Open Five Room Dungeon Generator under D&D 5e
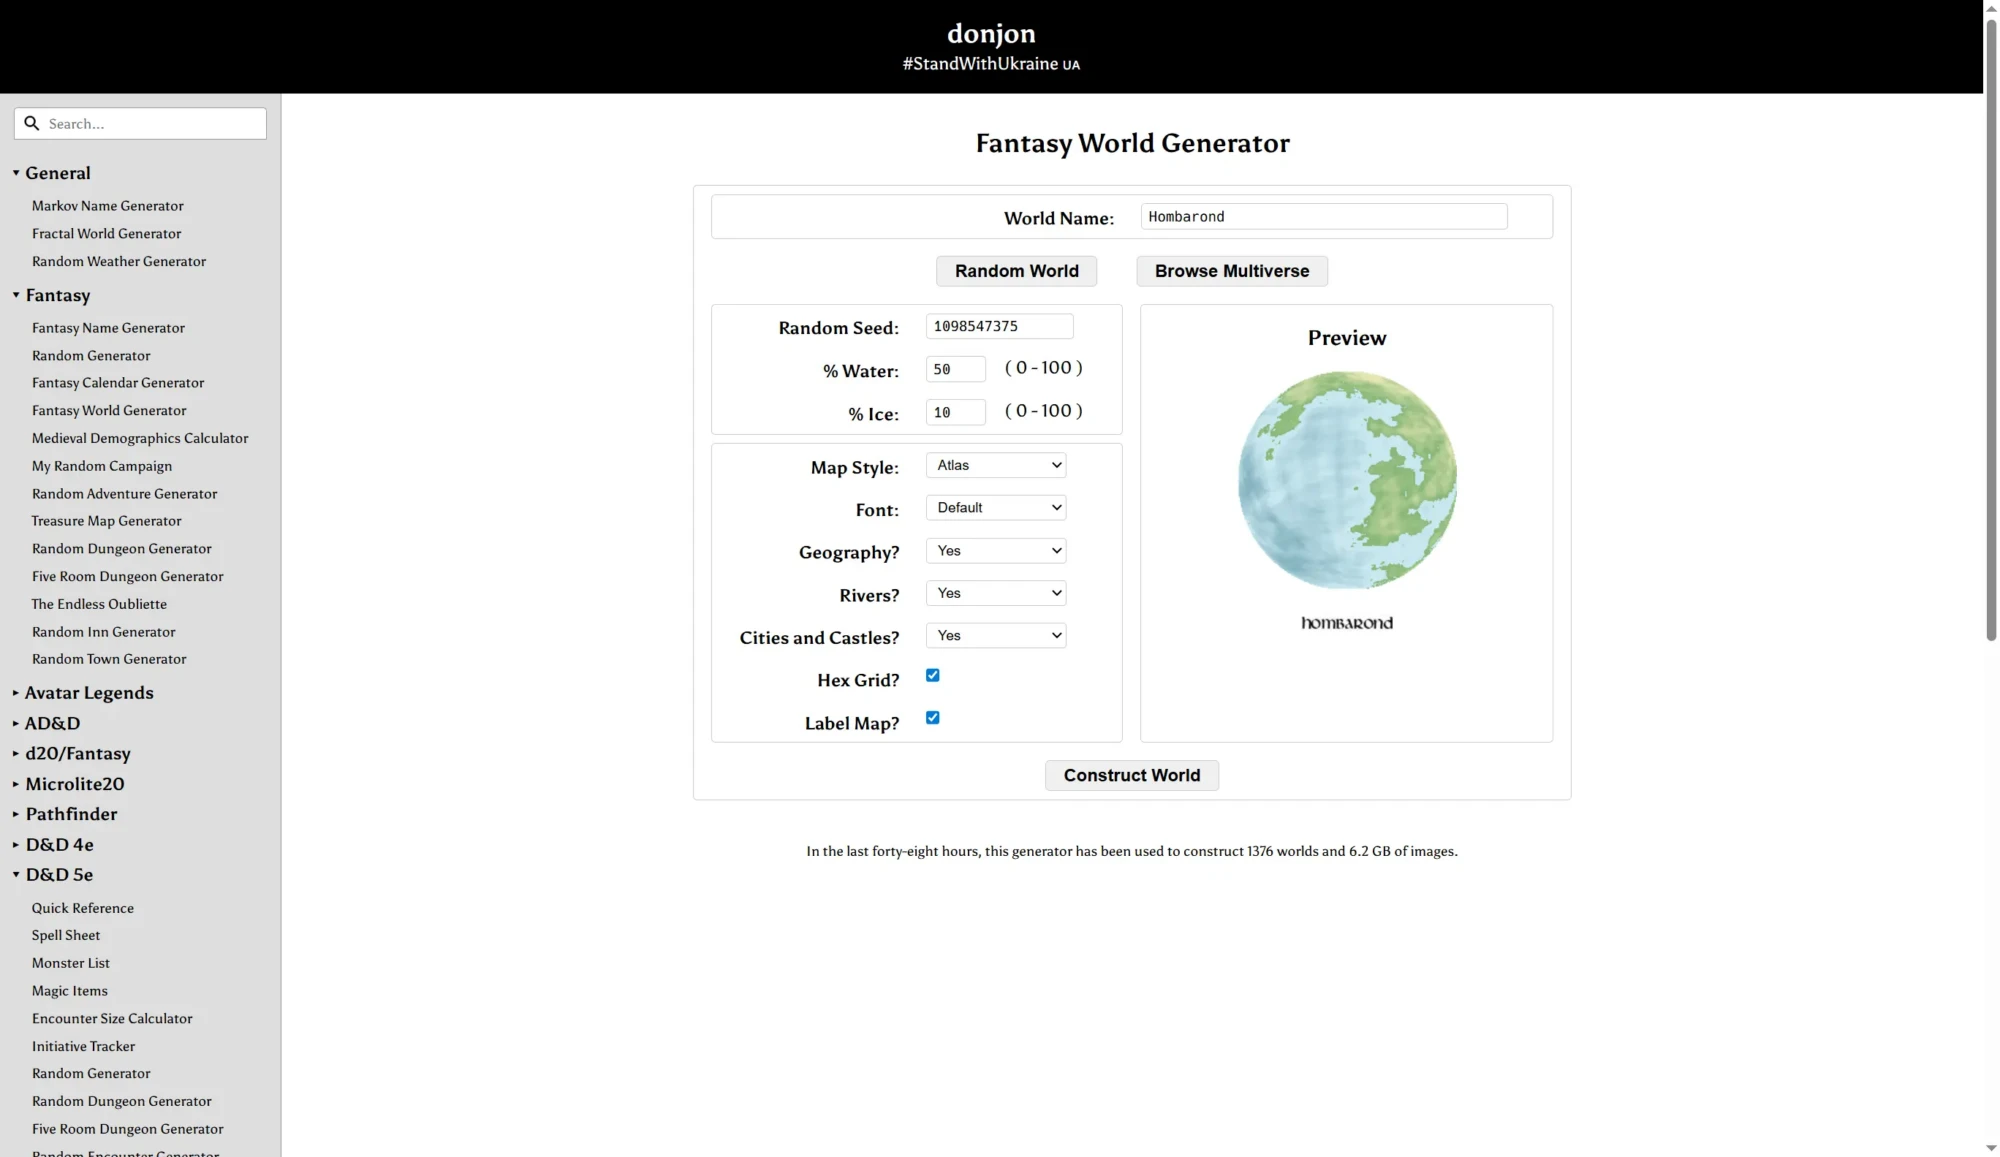2000x1157 pixels. pyautogui.click(x=127, y=1129)
